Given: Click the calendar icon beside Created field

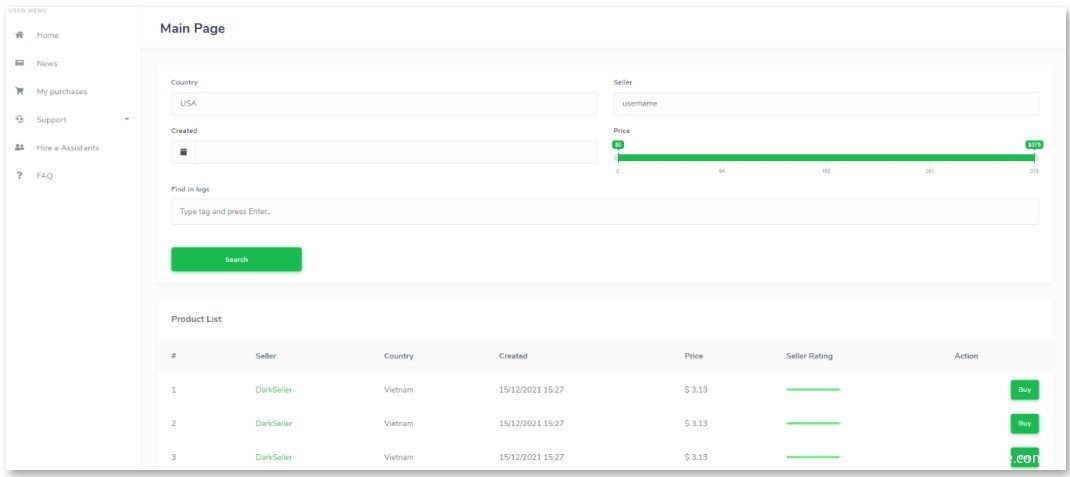Looking at the screenshot, I should pyautogui.click(x=183, y=152).
